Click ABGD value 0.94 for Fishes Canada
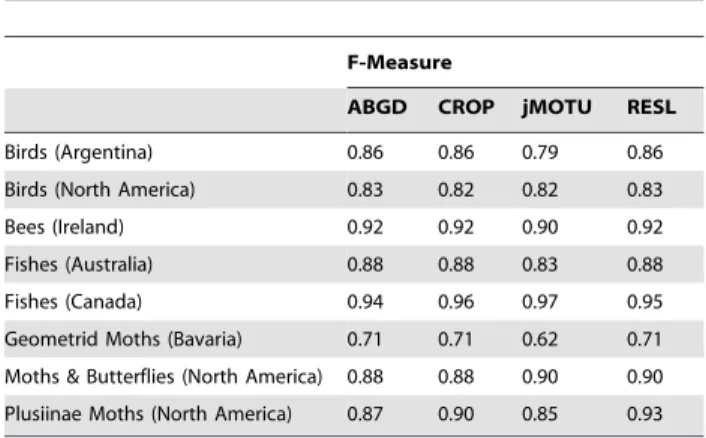The width and height of the screenshot is (706, 438). tap(365, 302)
